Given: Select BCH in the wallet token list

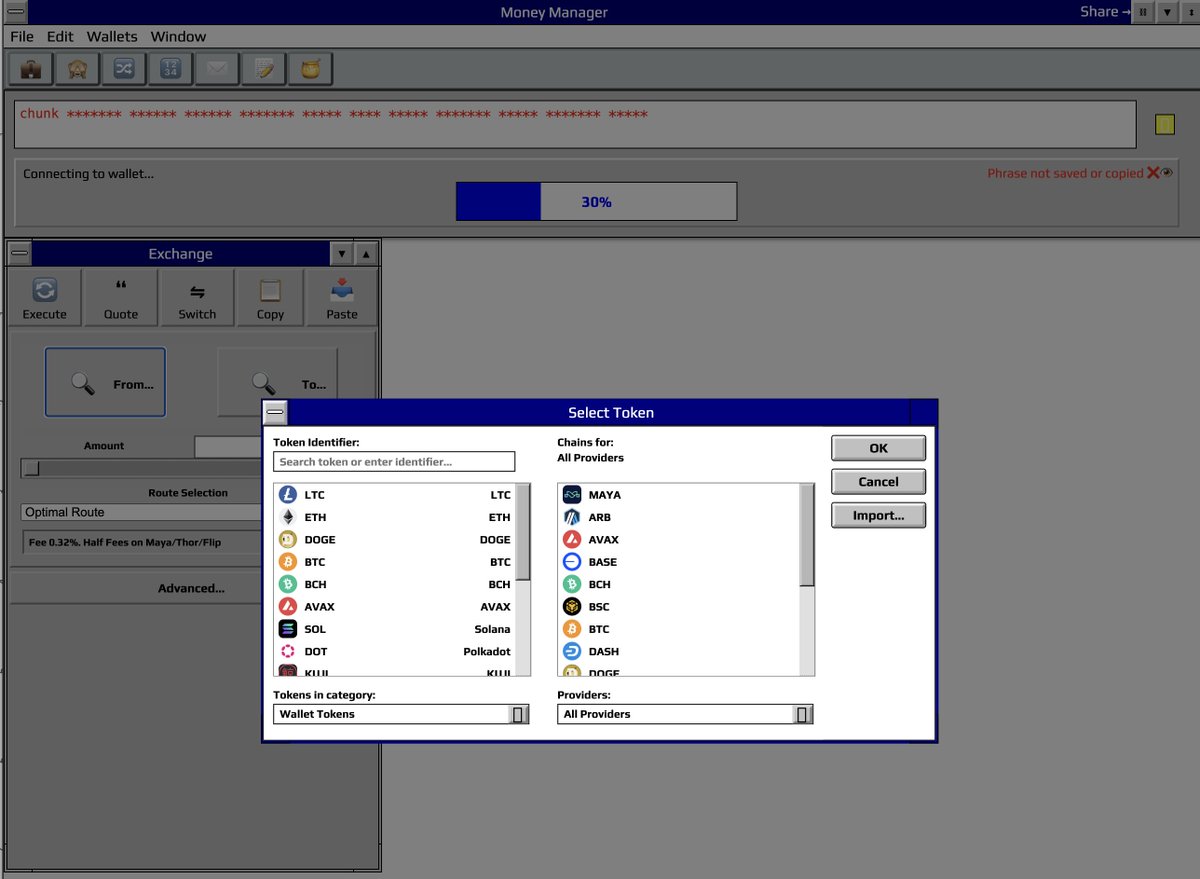Looking at the screenshot, I should tap(395, 584).
